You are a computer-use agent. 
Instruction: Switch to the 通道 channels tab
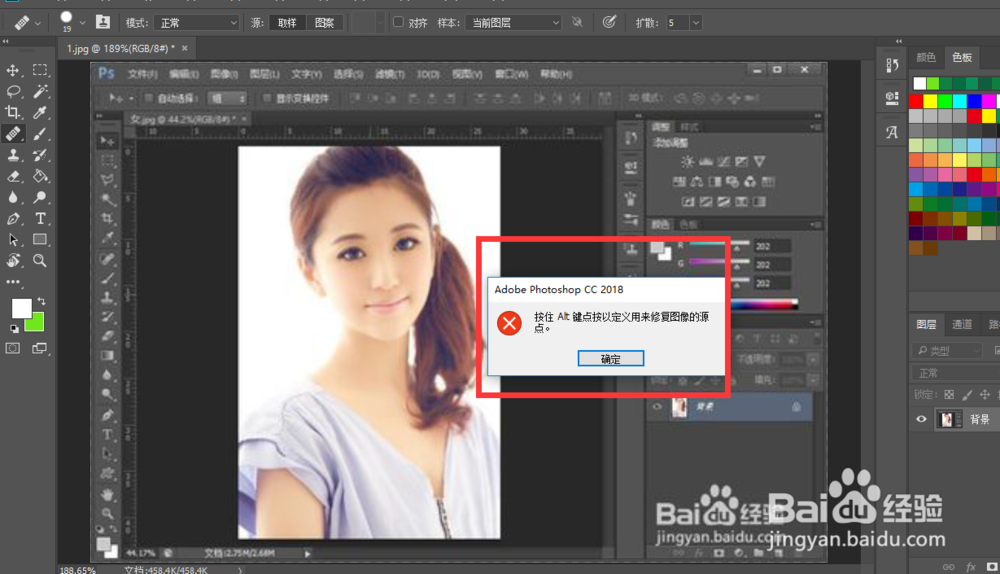tap(962, 325)
